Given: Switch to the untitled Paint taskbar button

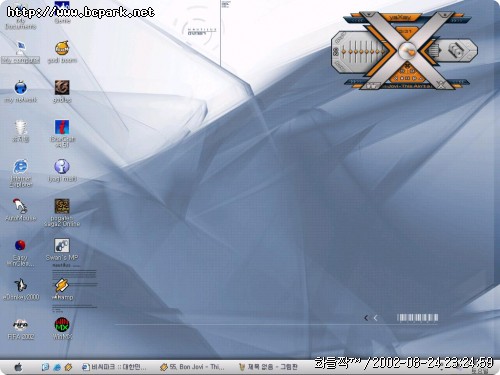Looking at the screenshot, I should (269, 367).
